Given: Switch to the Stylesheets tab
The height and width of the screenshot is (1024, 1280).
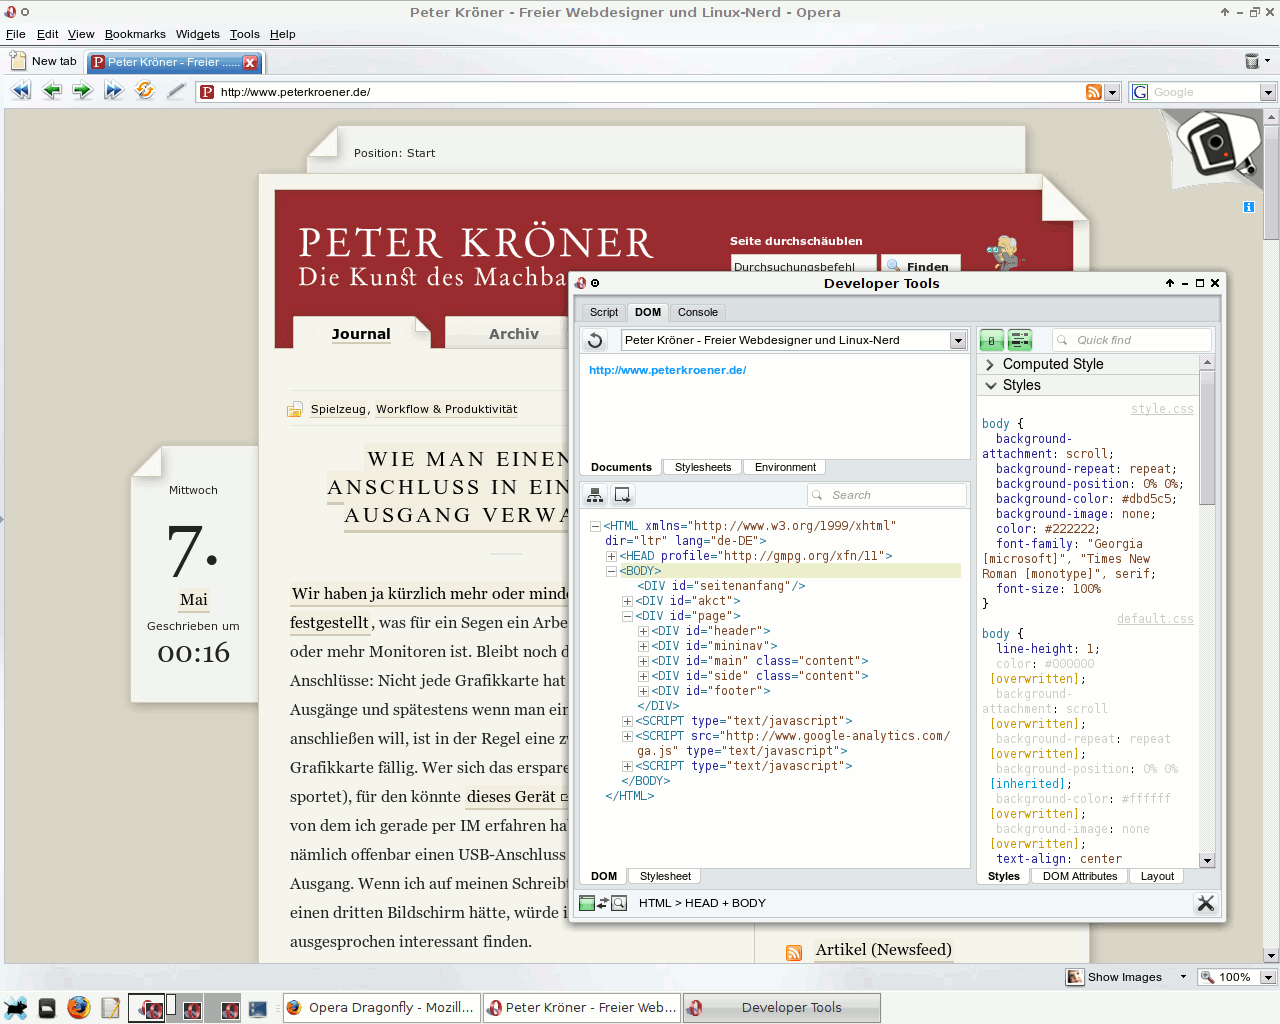Looking at the screenshot, I should (703, 467).
